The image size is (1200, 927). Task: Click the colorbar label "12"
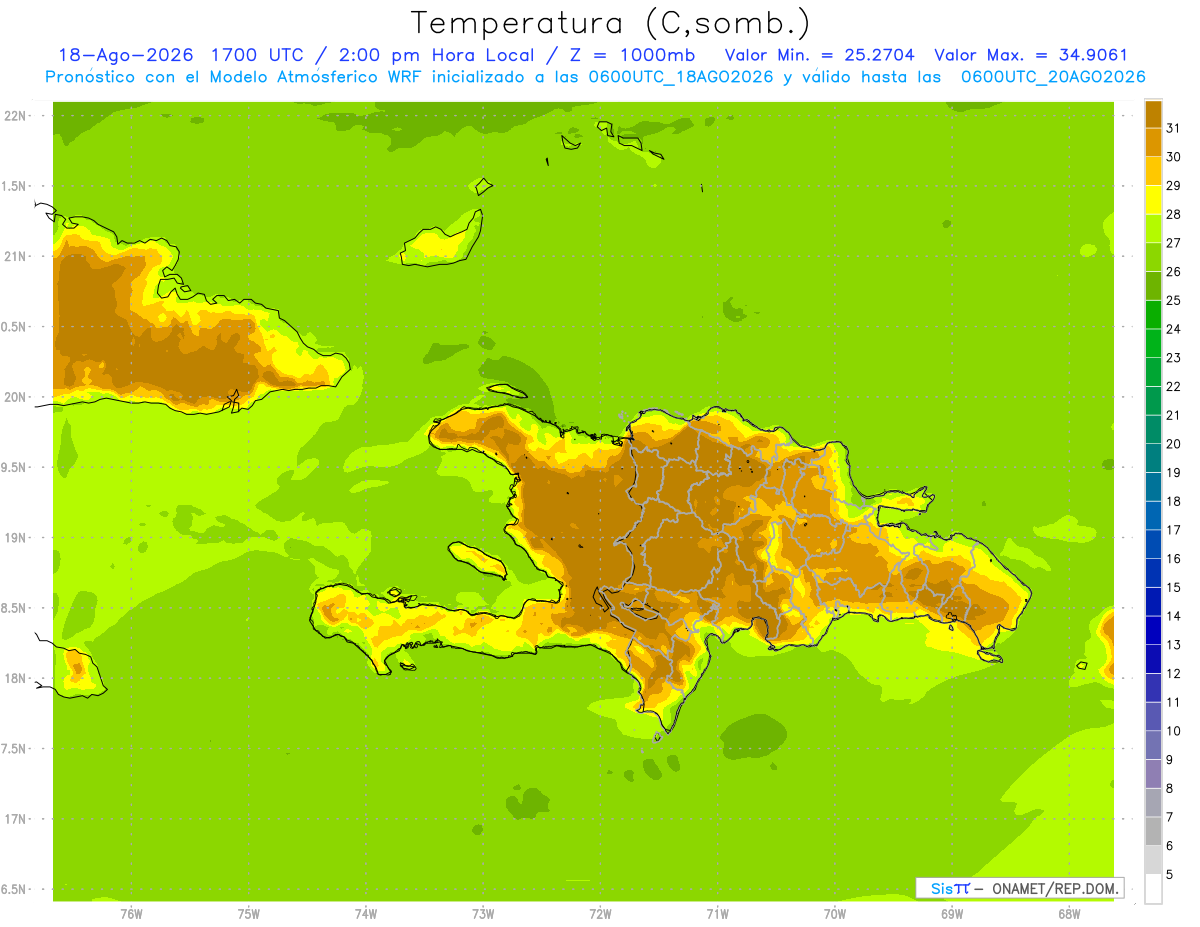(x=1174, y=674)
